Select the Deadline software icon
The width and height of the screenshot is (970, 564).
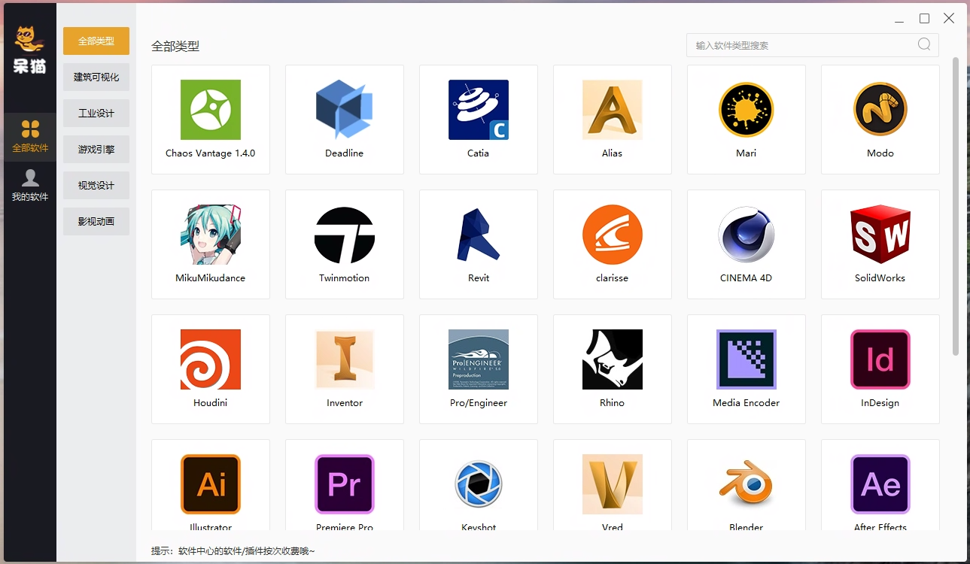344,109
